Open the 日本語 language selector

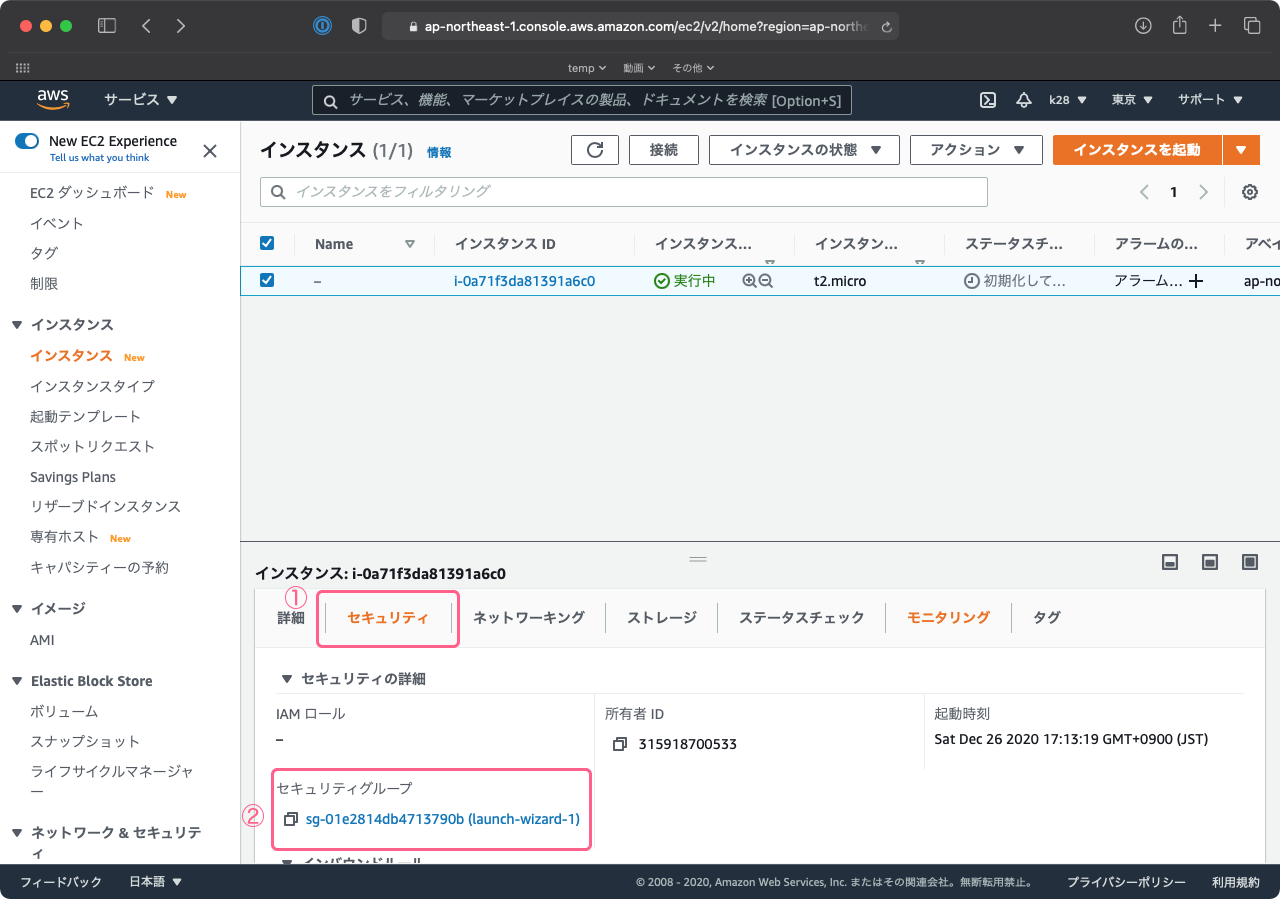[156, 882]
